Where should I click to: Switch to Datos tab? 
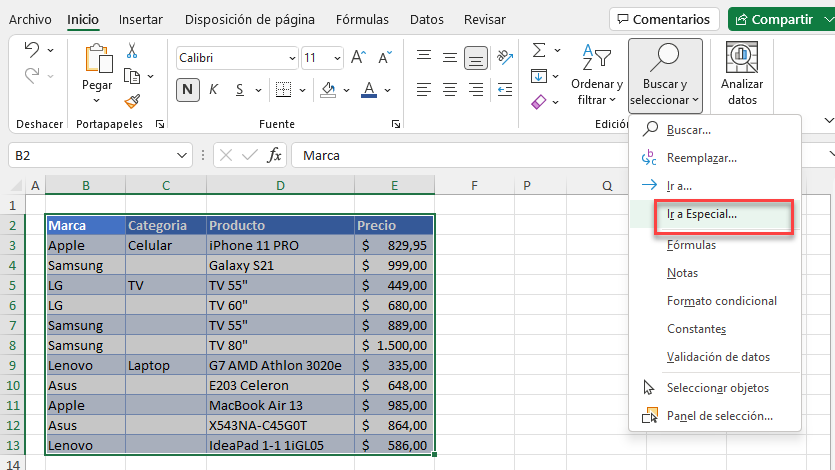(x=427, y=20)
